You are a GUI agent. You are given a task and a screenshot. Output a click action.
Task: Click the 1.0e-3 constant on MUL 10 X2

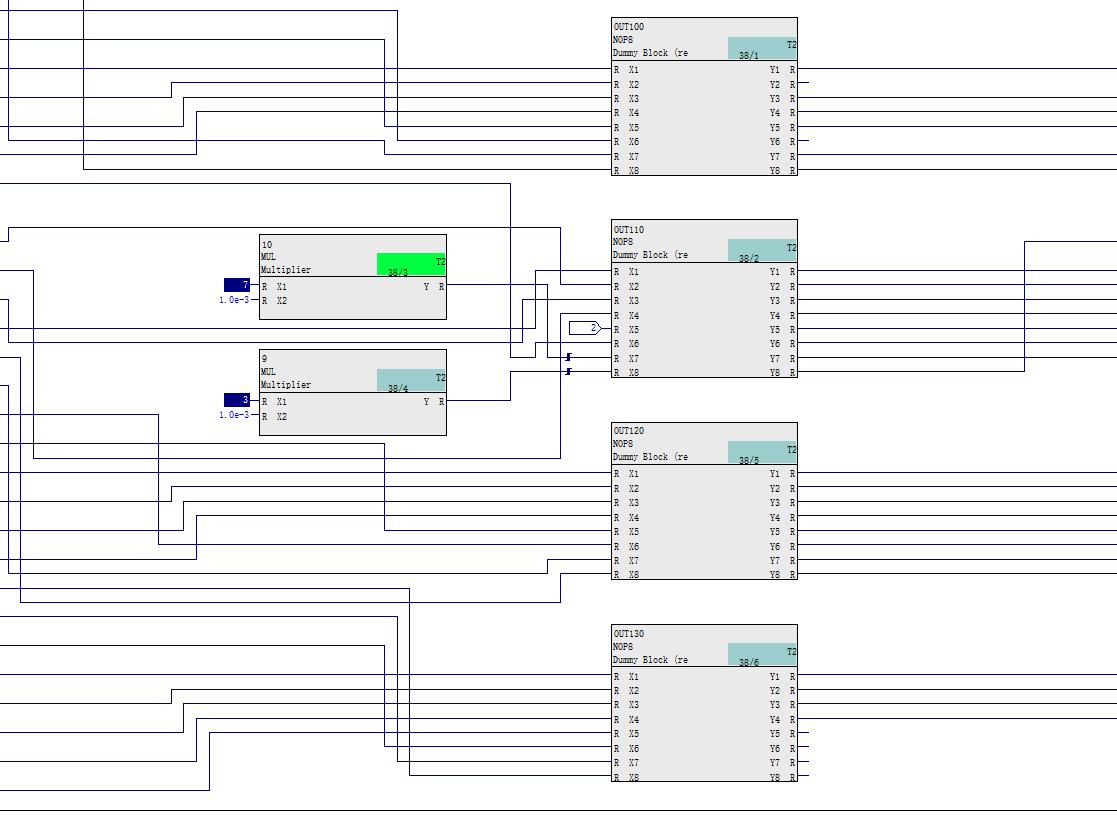click(x=234, y=300)
